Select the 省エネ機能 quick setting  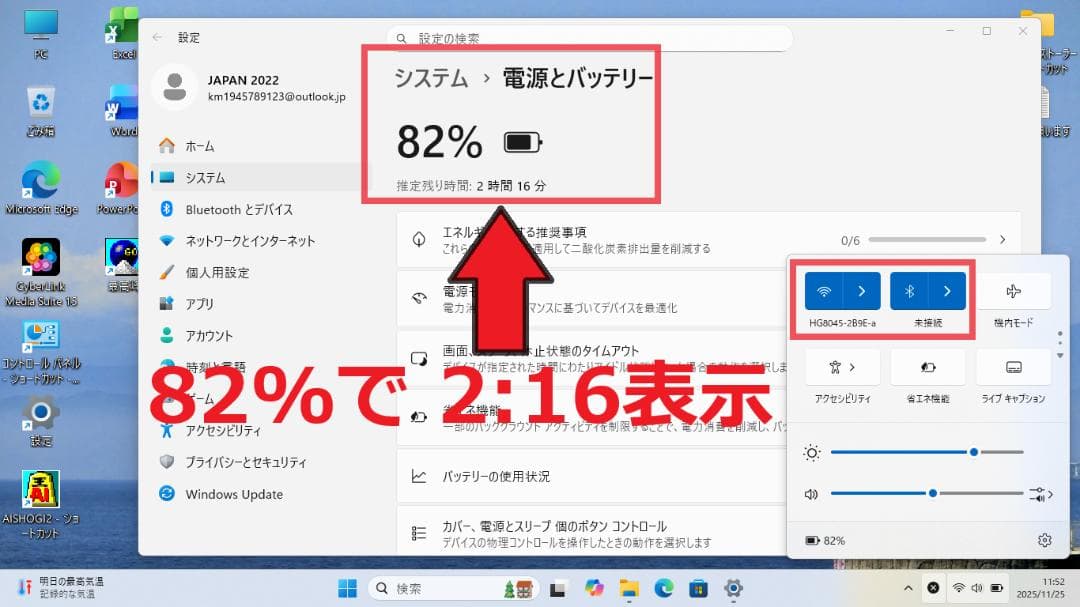click(926, 367)
